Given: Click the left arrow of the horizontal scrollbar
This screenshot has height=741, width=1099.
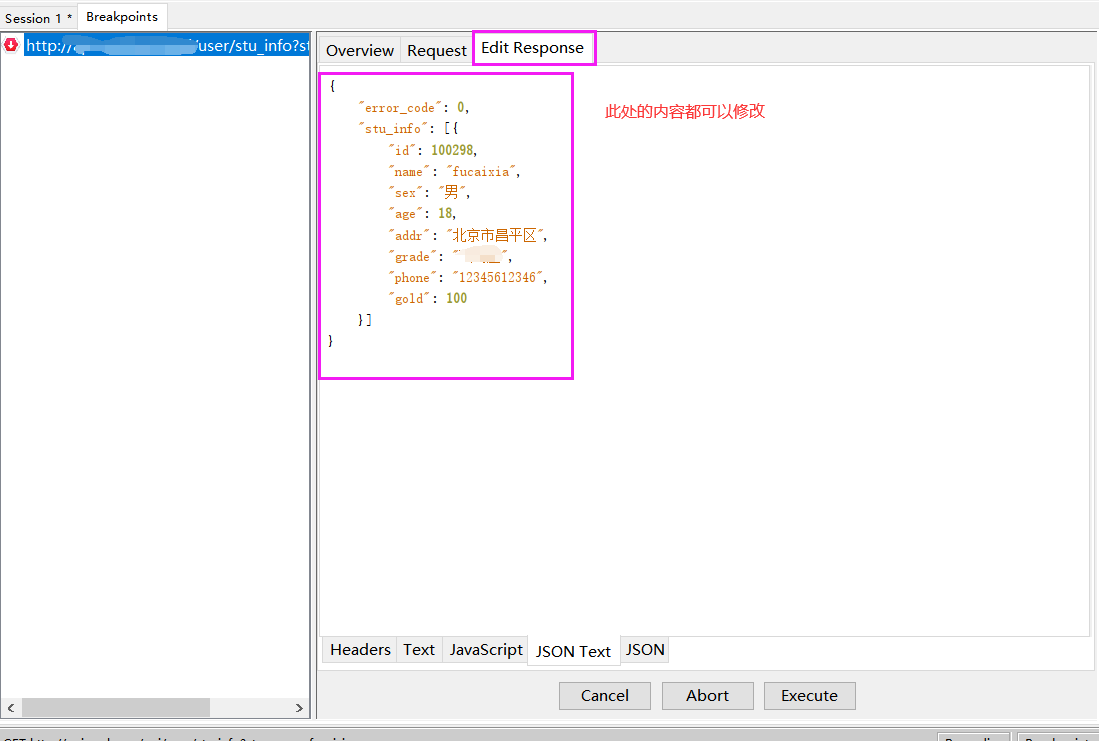Looking at the screenshot, I should click(11, 708).
